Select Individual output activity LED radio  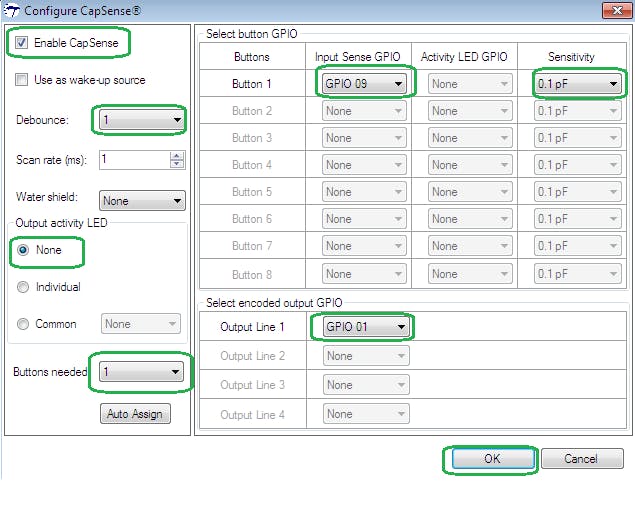pyautogui.click(x=23, y=287)
